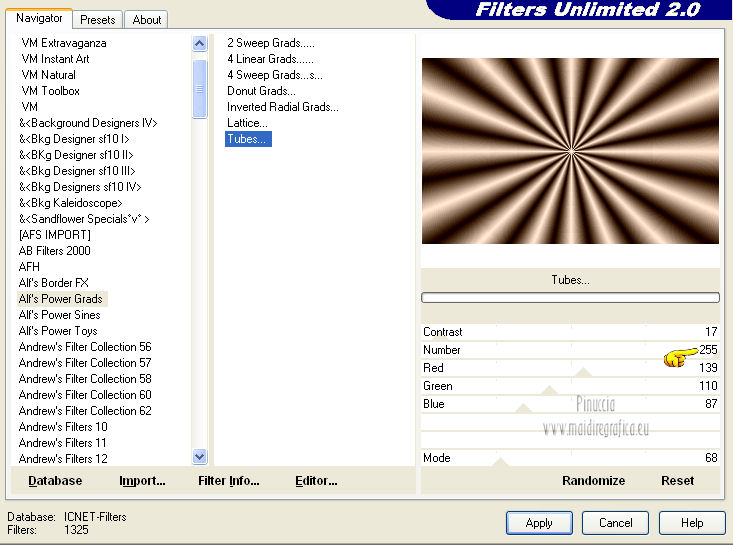Select Andrew's Filters 11
733x545 pixels.
(x=63, y=443)
